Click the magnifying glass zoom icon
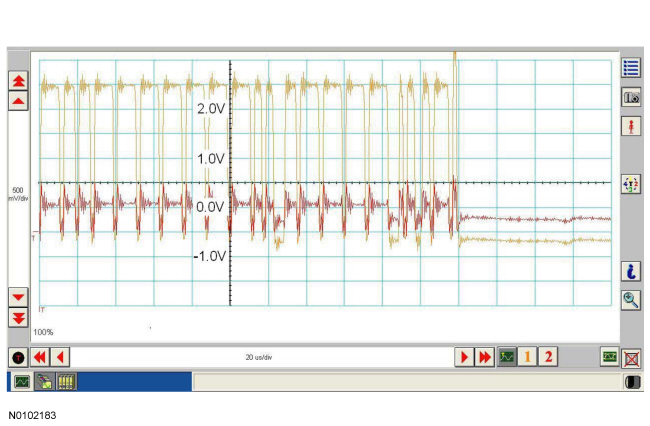Viewport: 650px width, 426px height. pos(631,299)
